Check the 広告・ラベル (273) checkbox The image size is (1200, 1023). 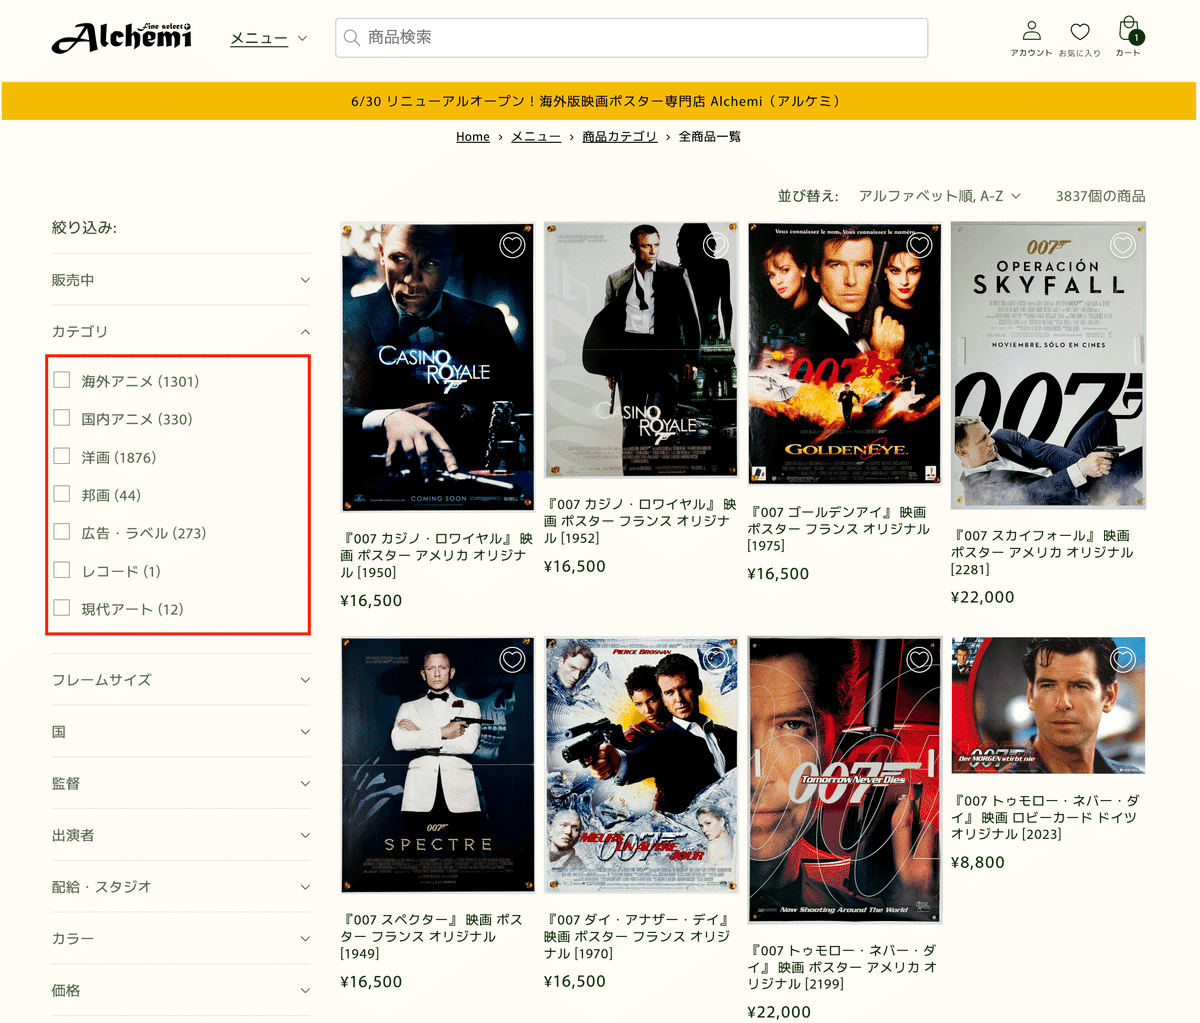coord(62,532)
